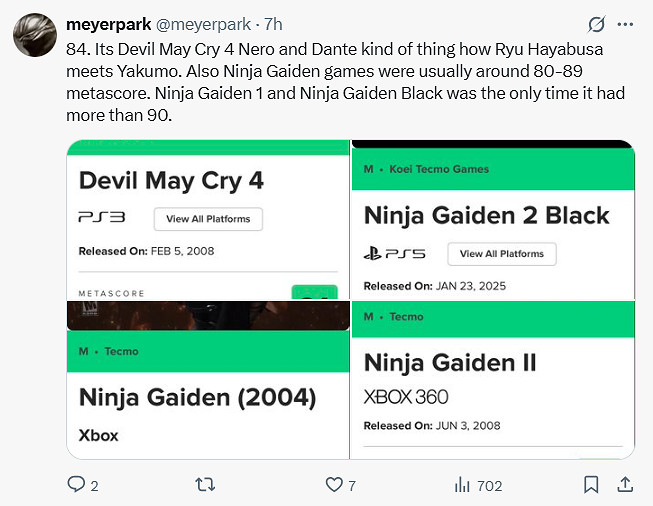653x506 pixels.
Task: Like the tweet with heart icon
Action: [x=334, y=485]
